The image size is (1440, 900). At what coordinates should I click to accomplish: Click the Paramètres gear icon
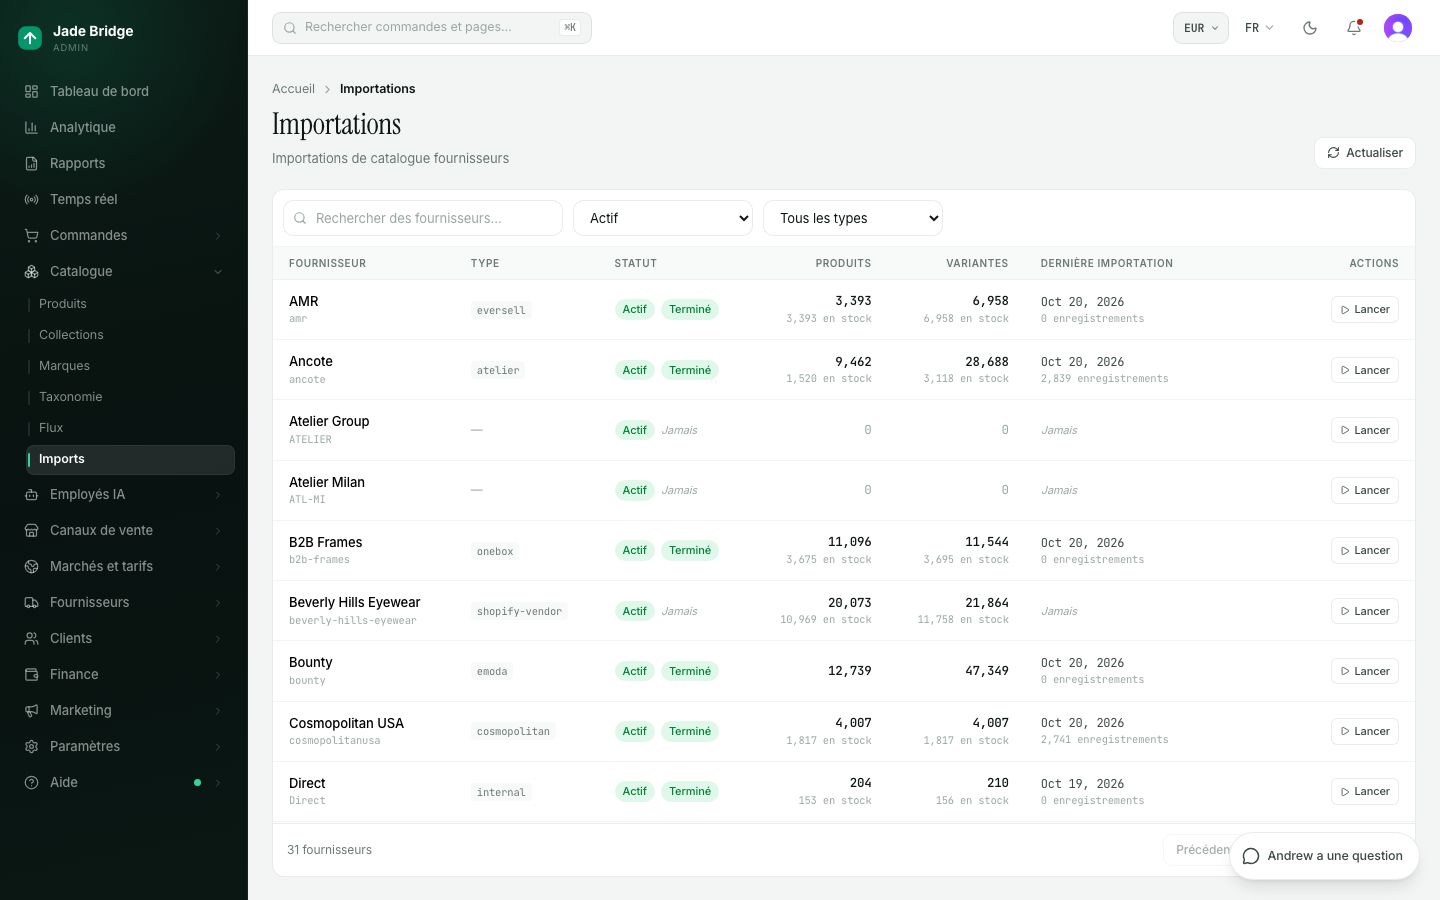point(31,746)
